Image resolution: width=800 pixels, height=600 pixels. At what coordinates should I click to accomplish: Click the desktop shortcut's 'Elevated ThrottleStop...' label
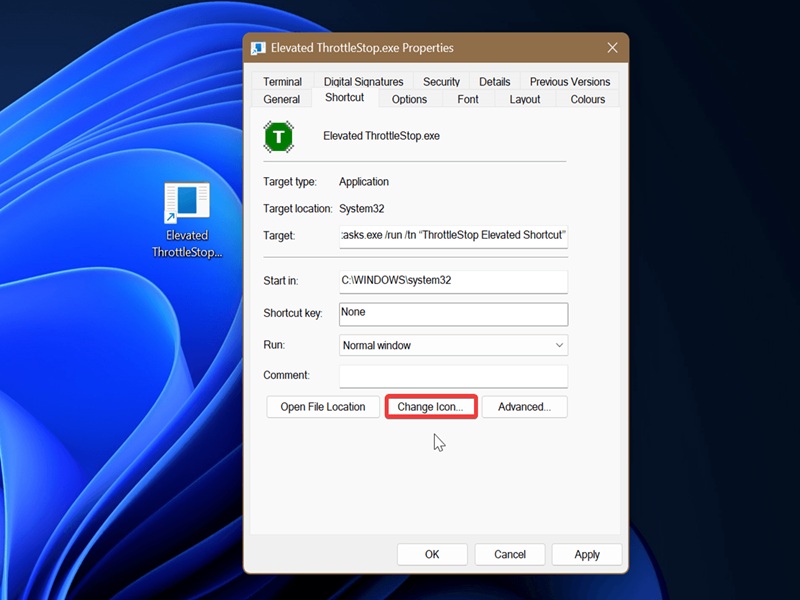point(187,244)
